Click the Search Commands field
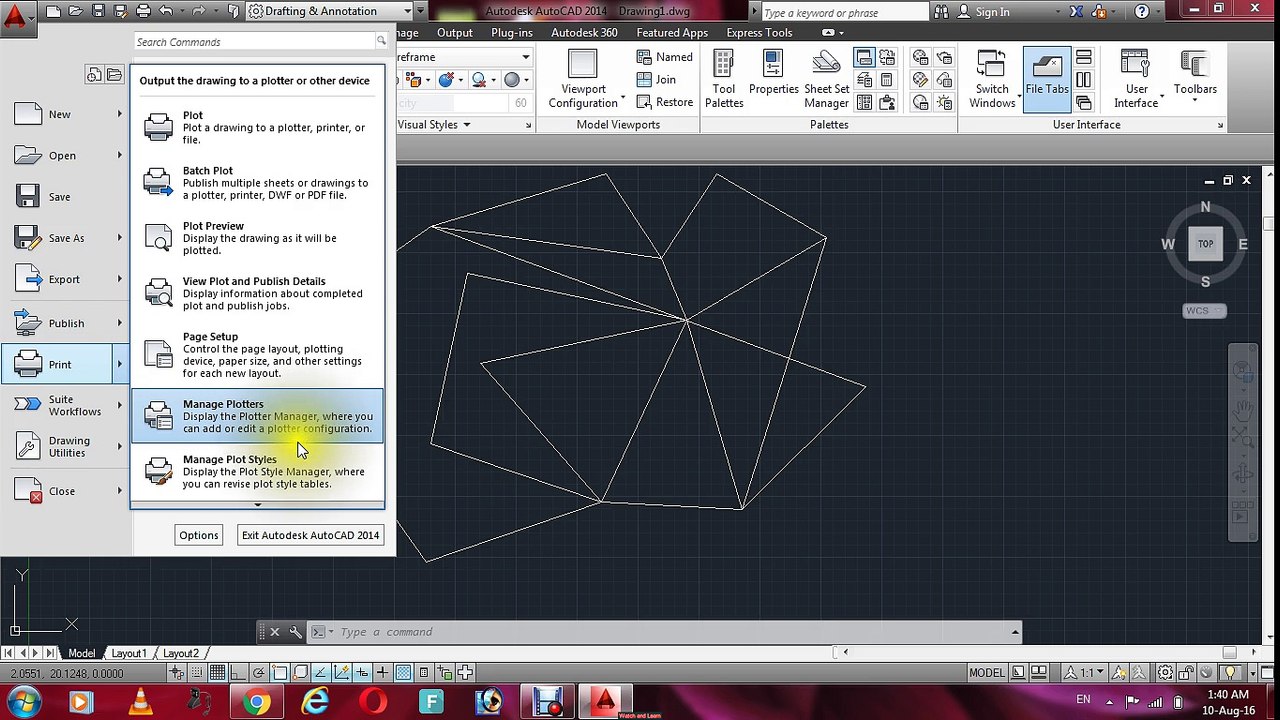Image resolution: width=1280 pixels, height=720 pixels. 255,42
